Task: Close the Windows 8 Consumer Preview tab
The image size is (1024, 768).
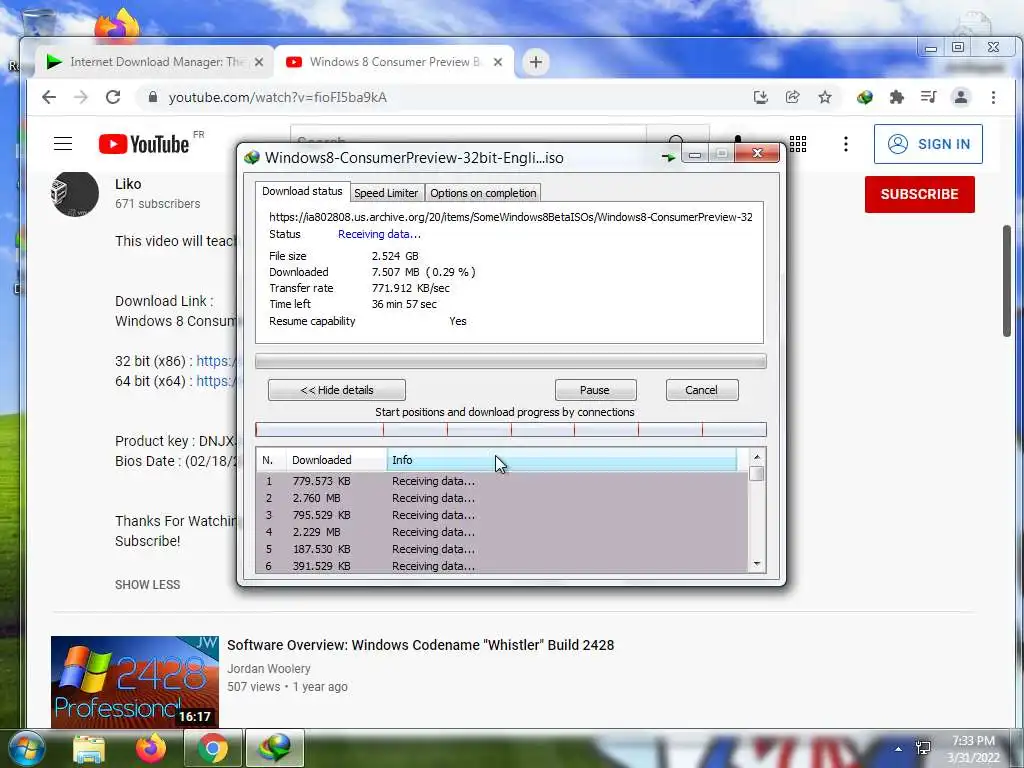Action: [x=498, y=62]
